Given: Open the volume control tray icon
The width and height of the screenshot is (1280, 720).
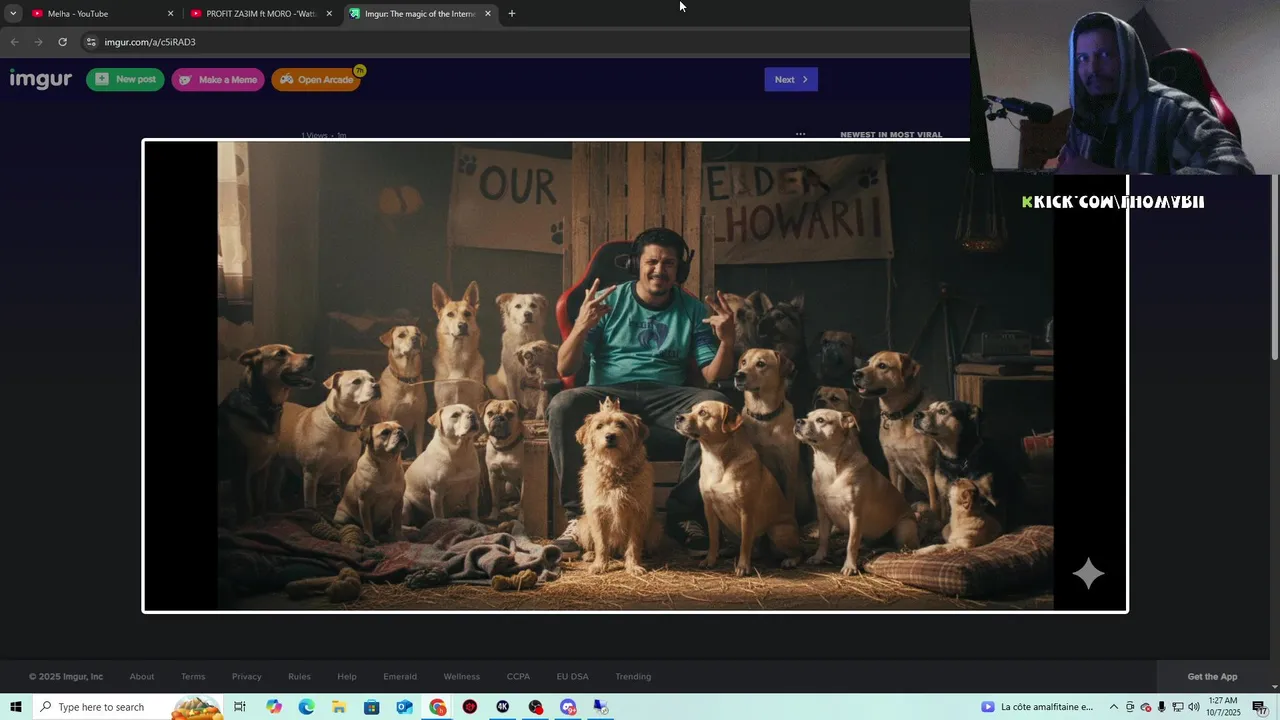Looking at the screenshot, I should pos(1194,707).
